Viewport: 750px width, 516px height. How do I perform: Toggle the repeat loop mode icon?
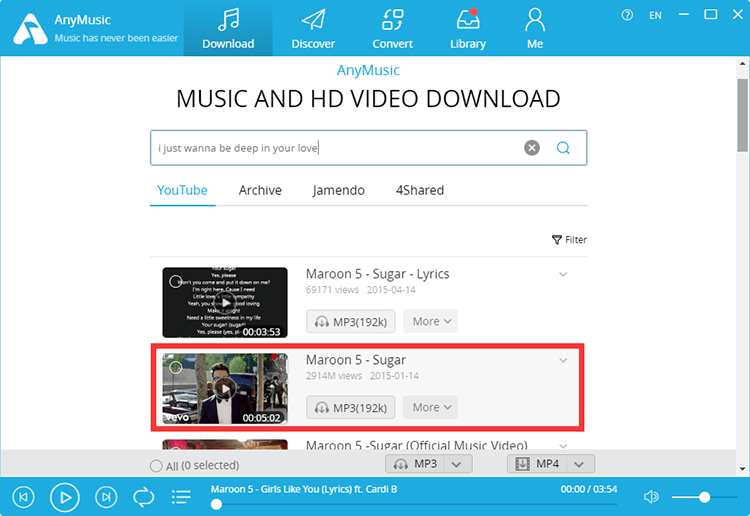pyautogui.click(x=143, y=497)
